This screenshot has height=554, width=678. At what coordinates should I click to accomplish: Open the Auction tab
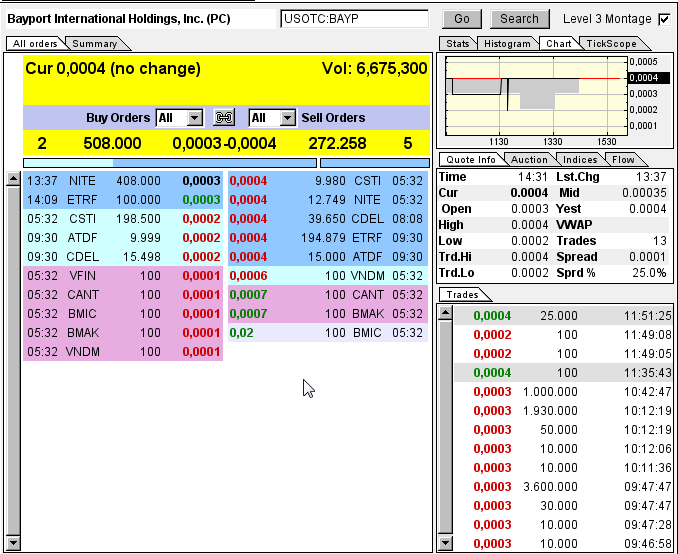point(529,160)
